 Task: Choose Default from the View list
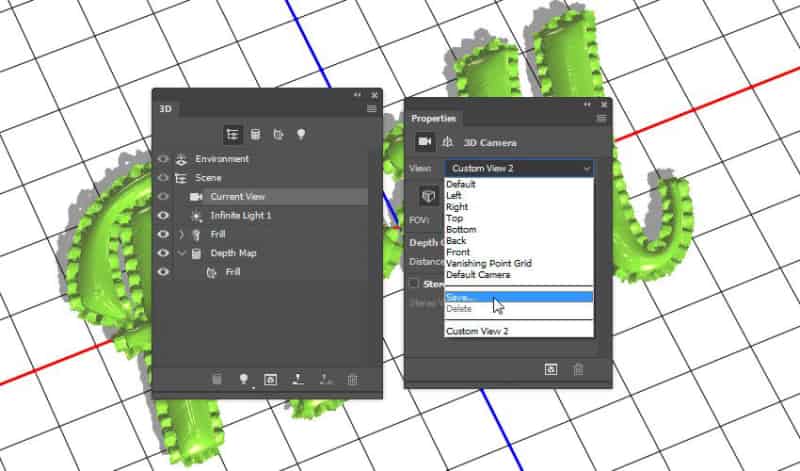tap(519, 184)
